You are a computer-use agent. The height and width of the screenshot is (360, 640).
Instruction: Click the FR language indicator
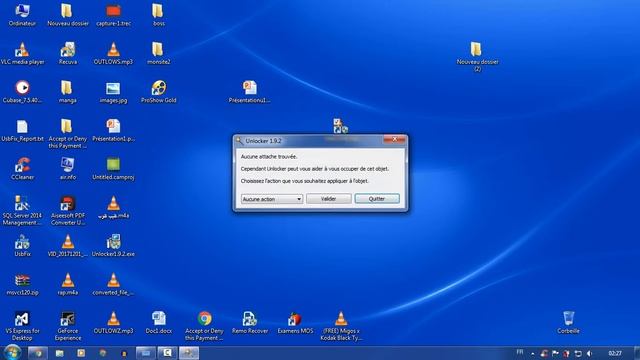pos(520,352)
